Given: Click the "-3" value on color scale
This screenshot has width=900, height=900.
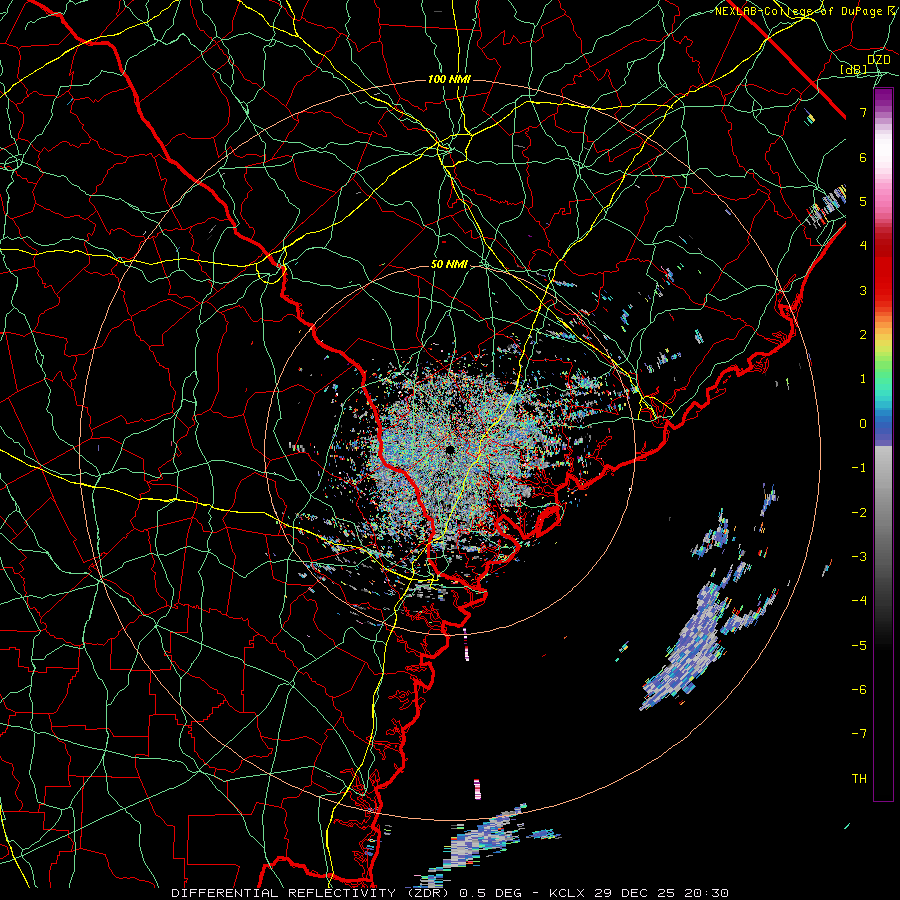Looking at the screenshot, I should coord(859,557).
